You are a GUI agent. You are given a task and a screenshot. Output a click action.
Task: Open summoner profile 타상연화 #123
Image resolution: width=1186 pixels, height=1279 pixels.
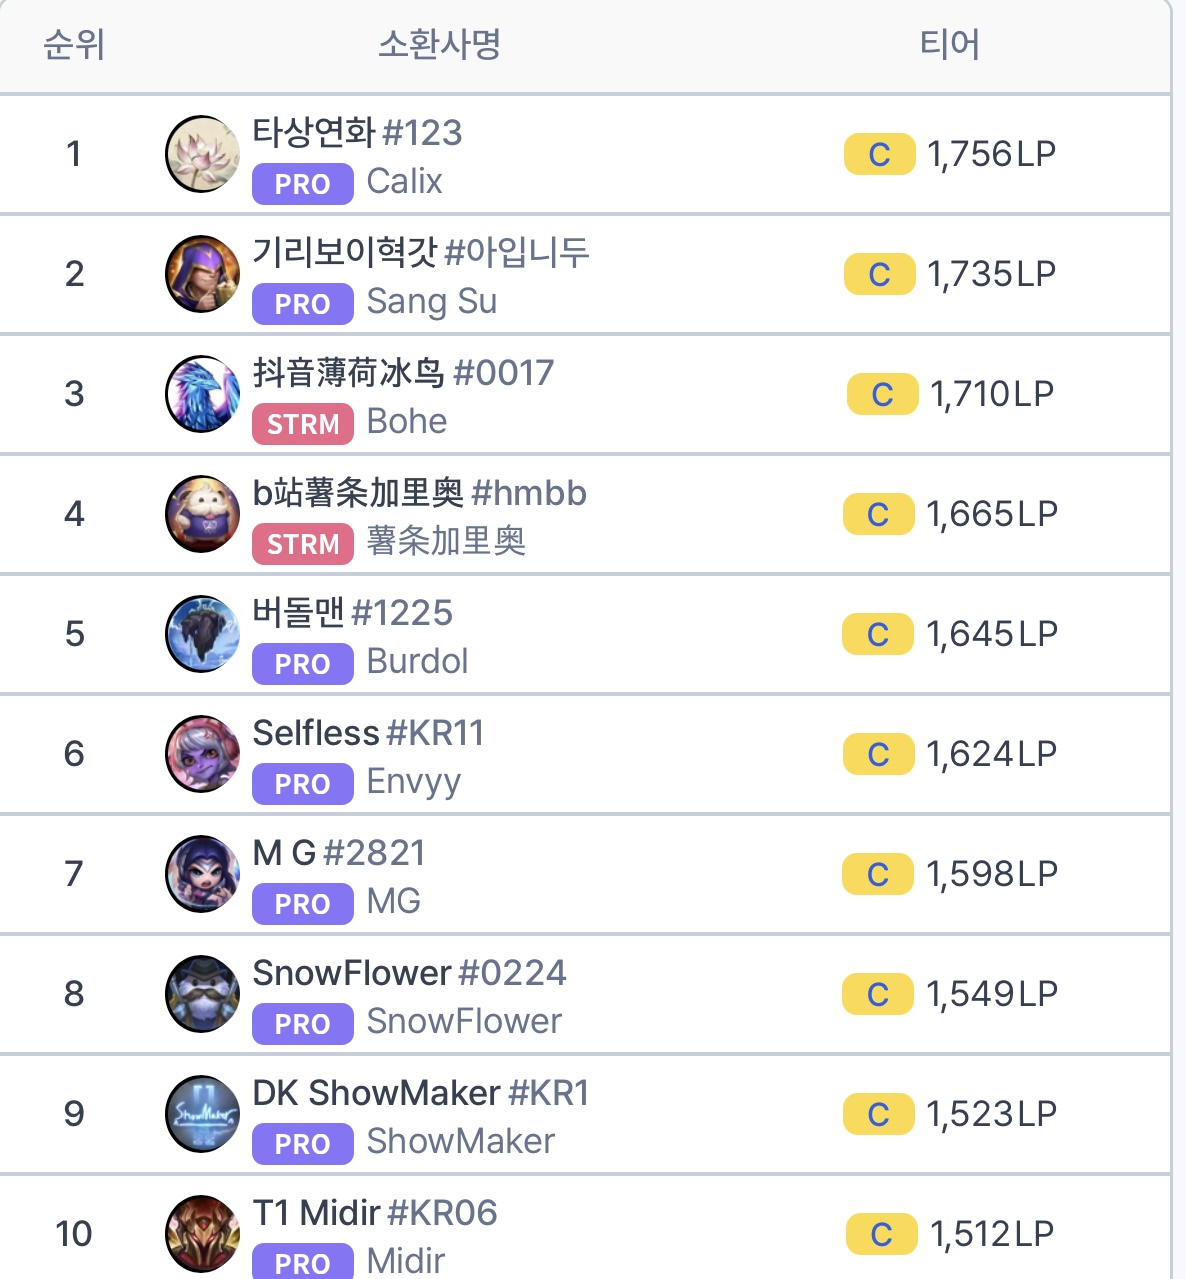[357, 132]
